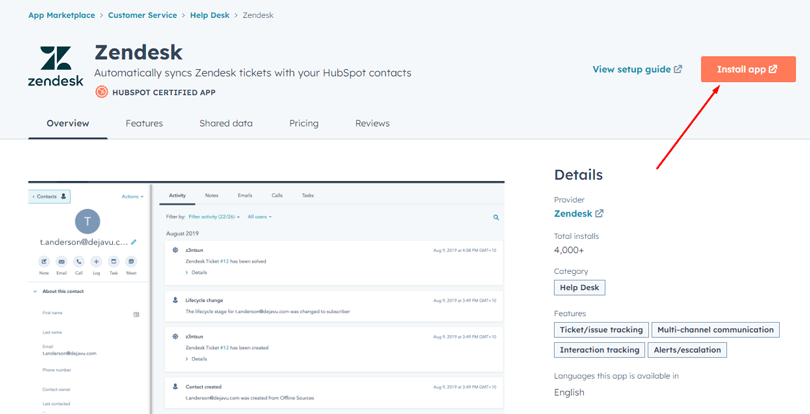
Task: Open Help Desk breadcrumb link
Action: (x=210, y=15)
